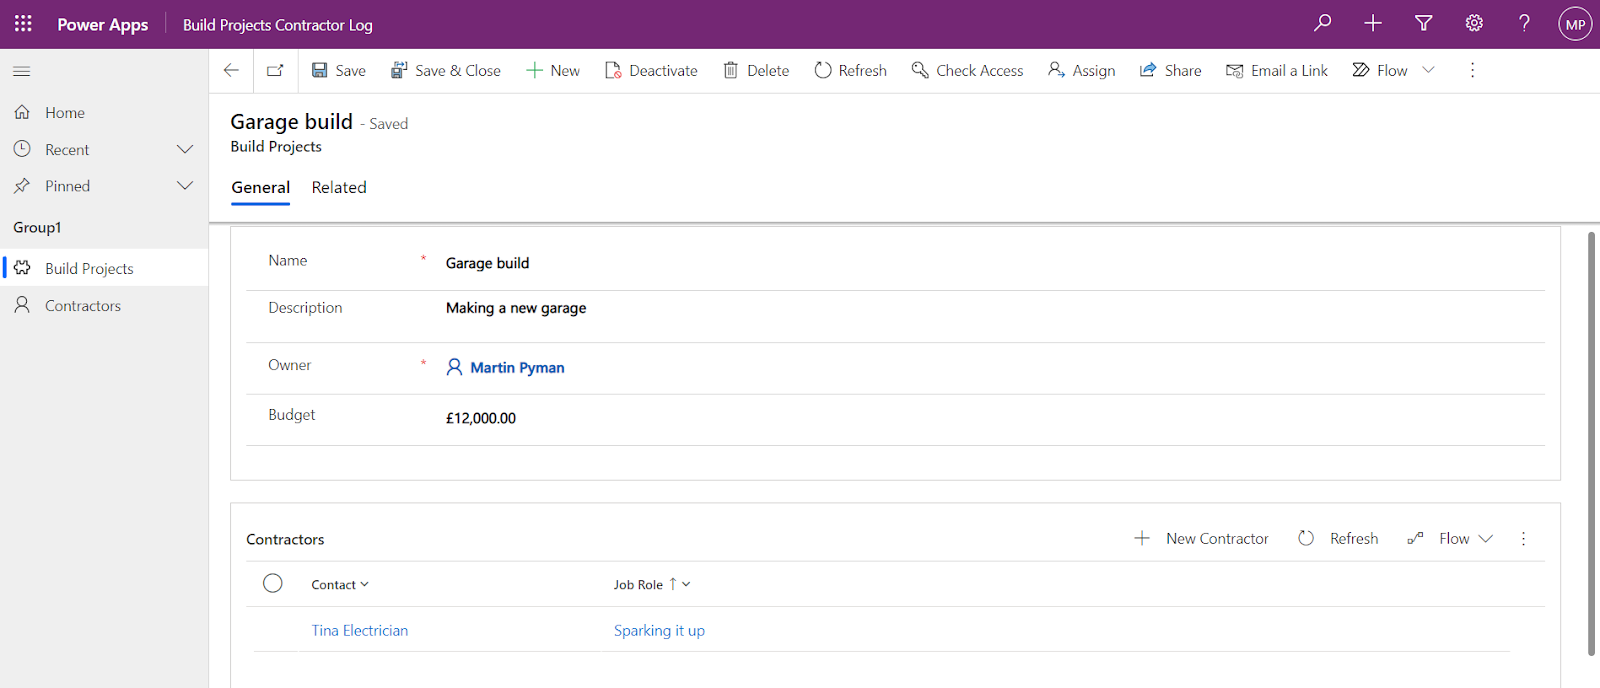Click Flow in the top command bar
Viewport: 1600px width, 688px height.
coord(1380,70)
